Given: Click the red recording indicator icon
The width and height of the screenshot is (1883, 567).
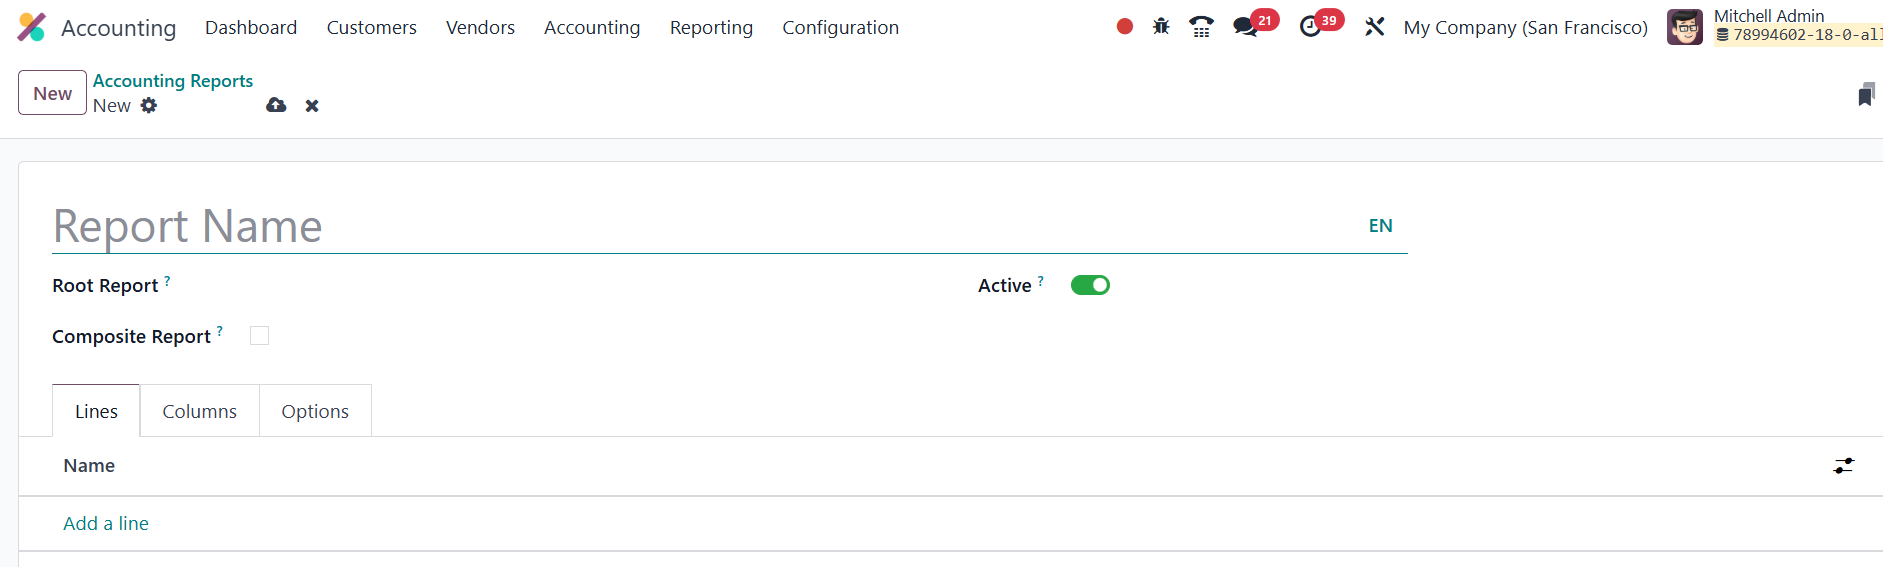Looking at the screenshot, I should (1125, 27).
